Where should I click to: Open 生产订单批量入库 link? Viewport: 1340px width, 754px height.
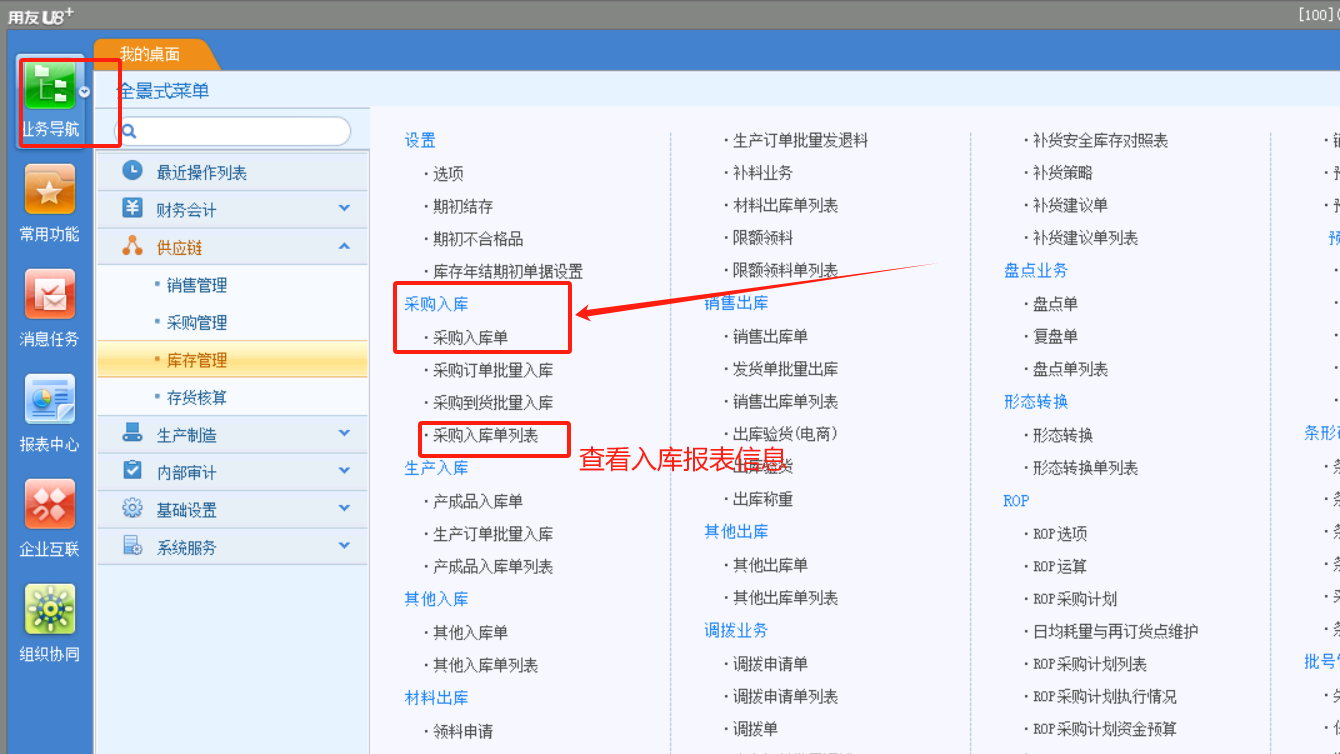coord(493,535)
